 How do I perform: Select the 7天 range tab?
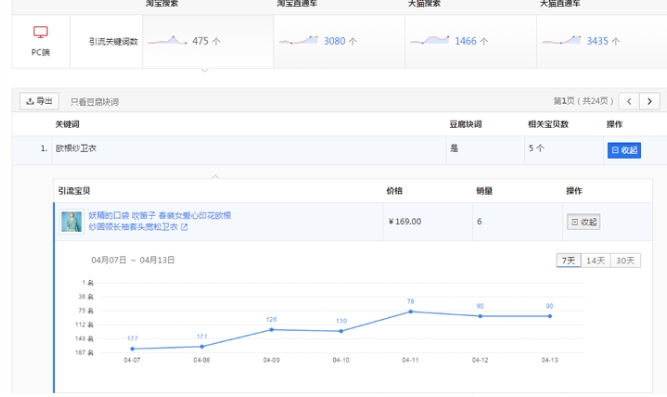[568, 260]
